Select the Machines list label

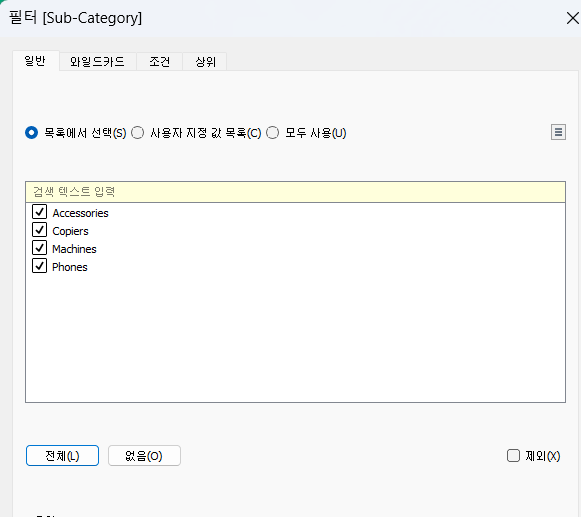[74, 249]
